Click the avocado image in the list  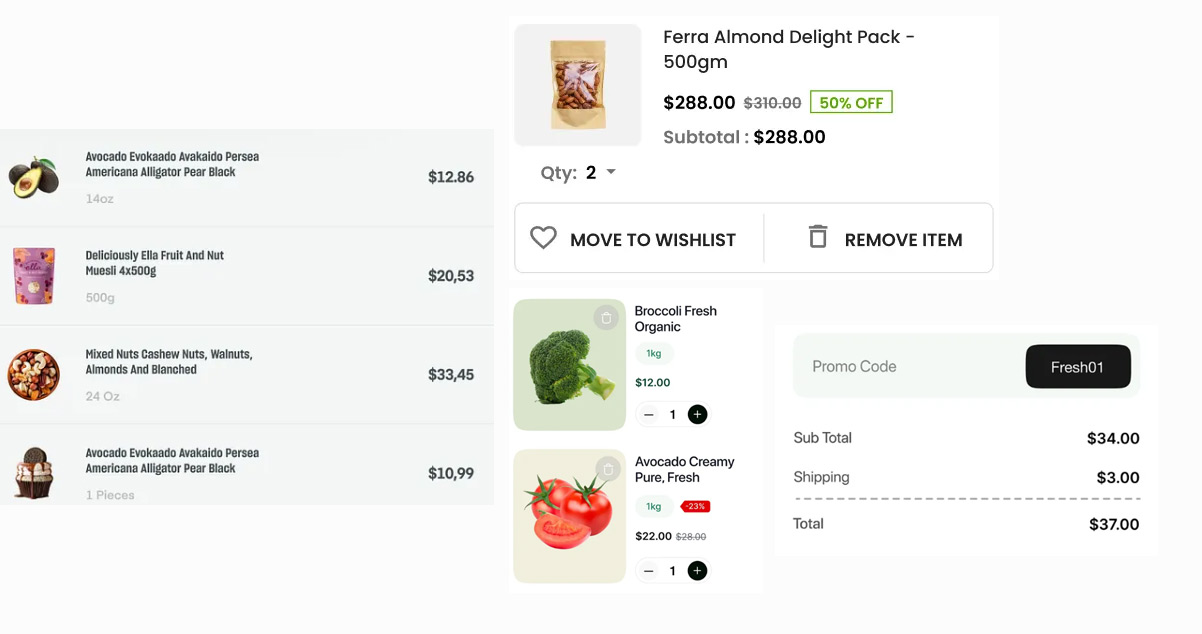tap(34, 177)
